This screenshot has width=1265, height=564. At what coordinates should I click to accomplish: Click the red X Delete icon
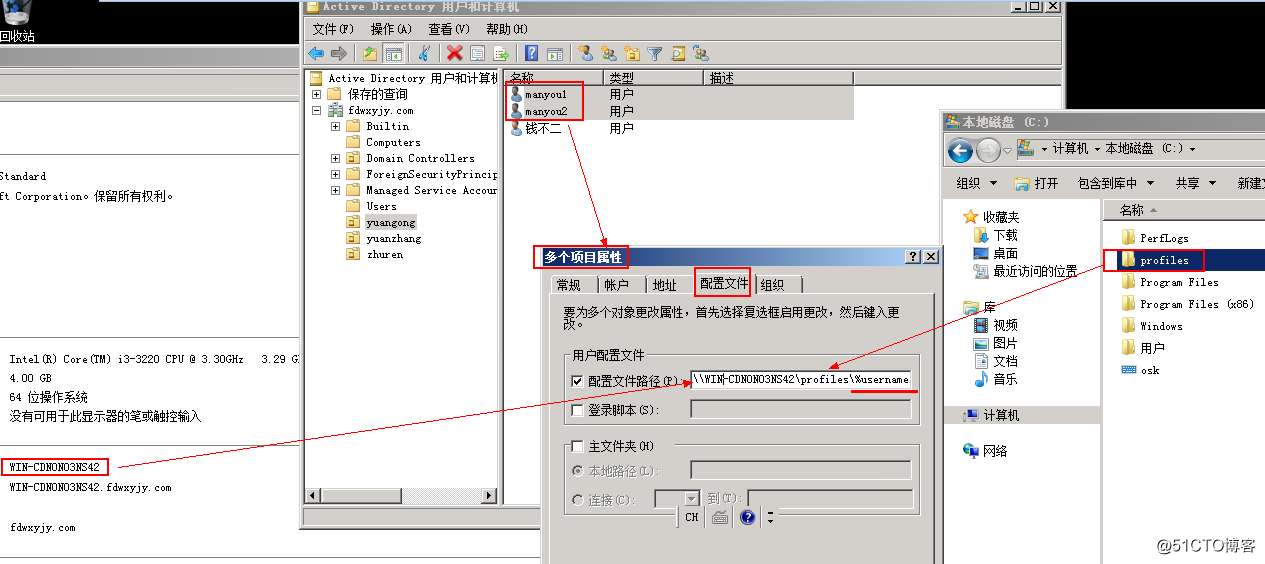point(454,53)
